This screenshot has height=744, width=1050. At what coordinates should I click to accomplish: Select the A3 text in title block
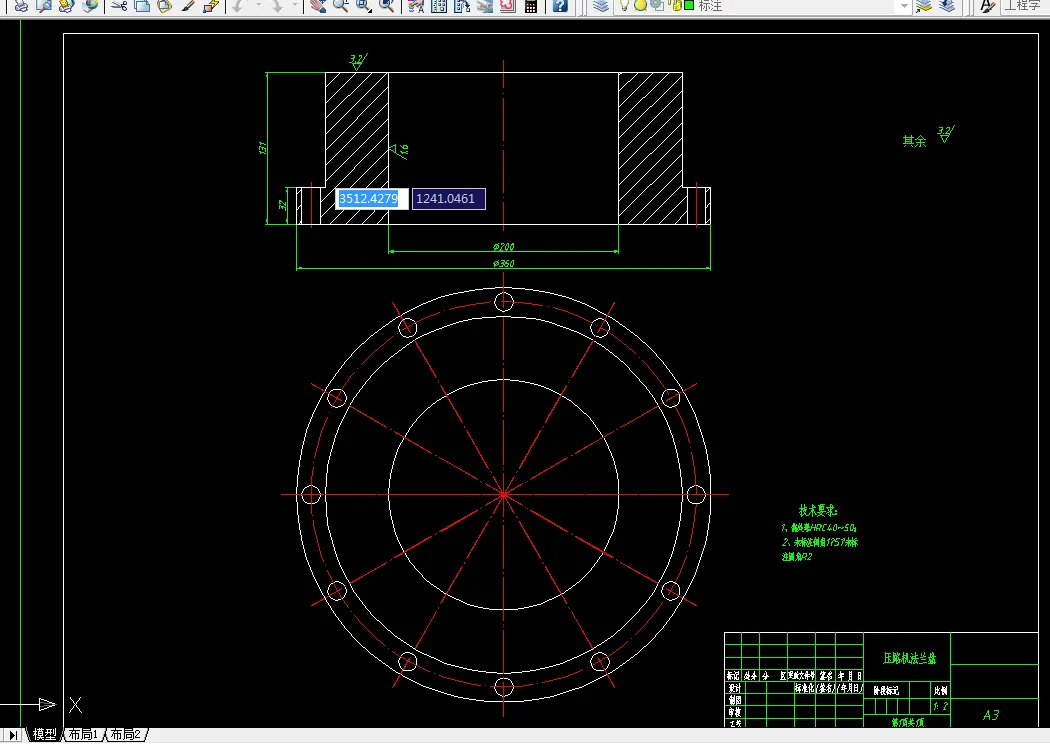pos(991,715)
